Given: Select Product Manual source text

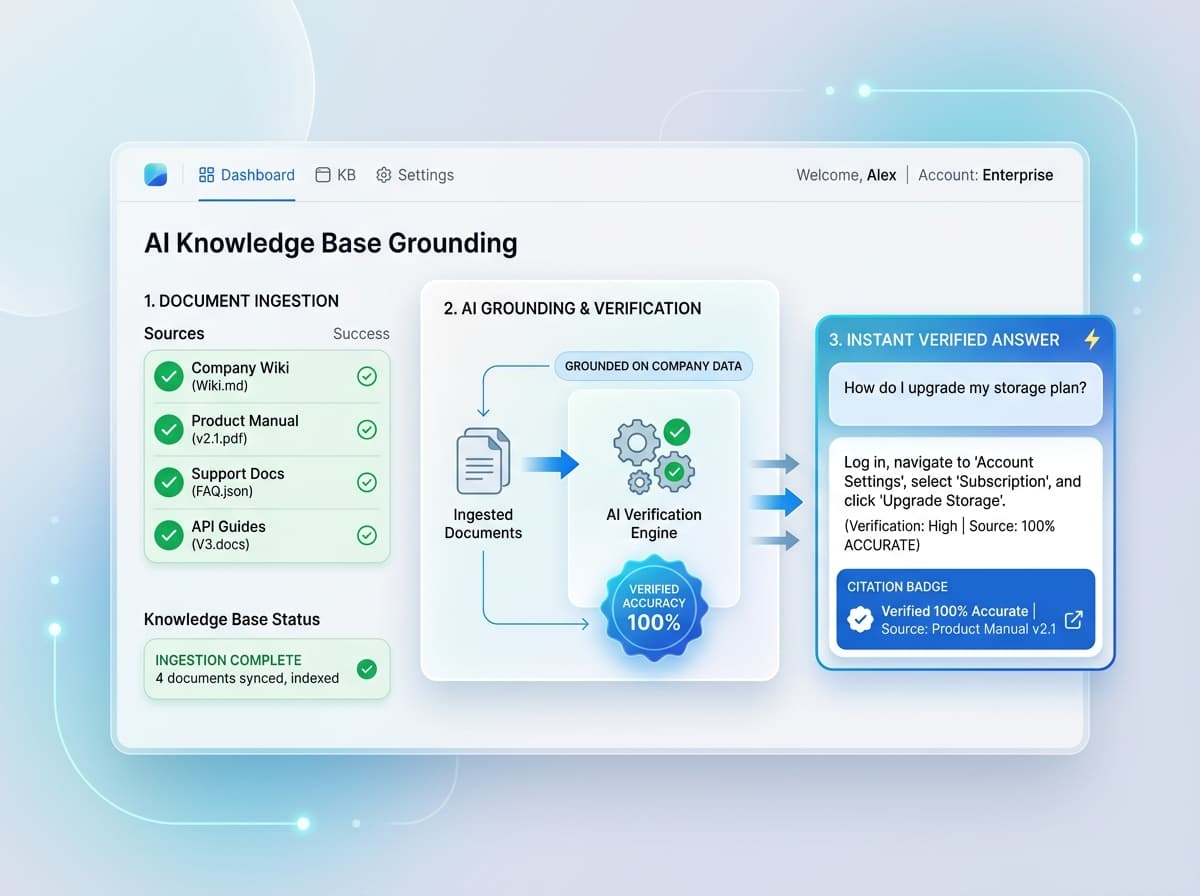Looking at the screenshot, I should [245, 429].
